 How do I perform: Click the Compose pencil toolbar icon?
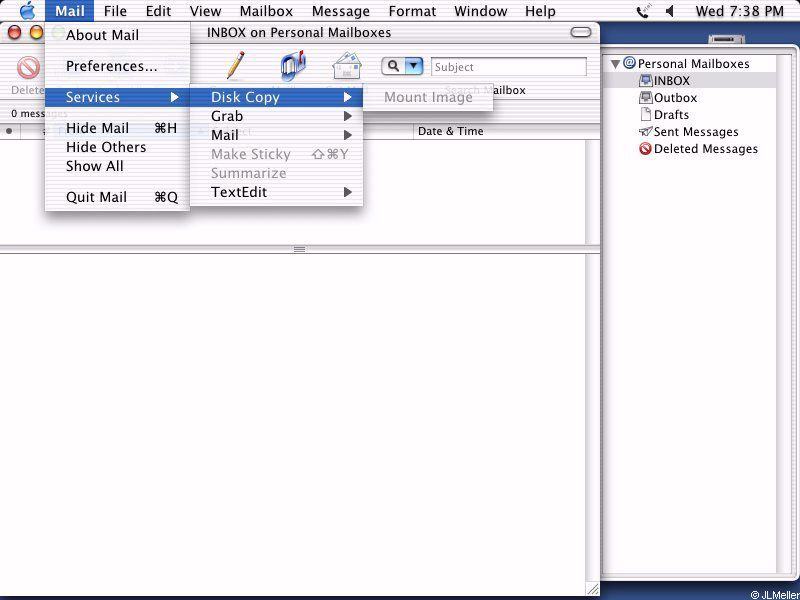(x=235, y=66)
